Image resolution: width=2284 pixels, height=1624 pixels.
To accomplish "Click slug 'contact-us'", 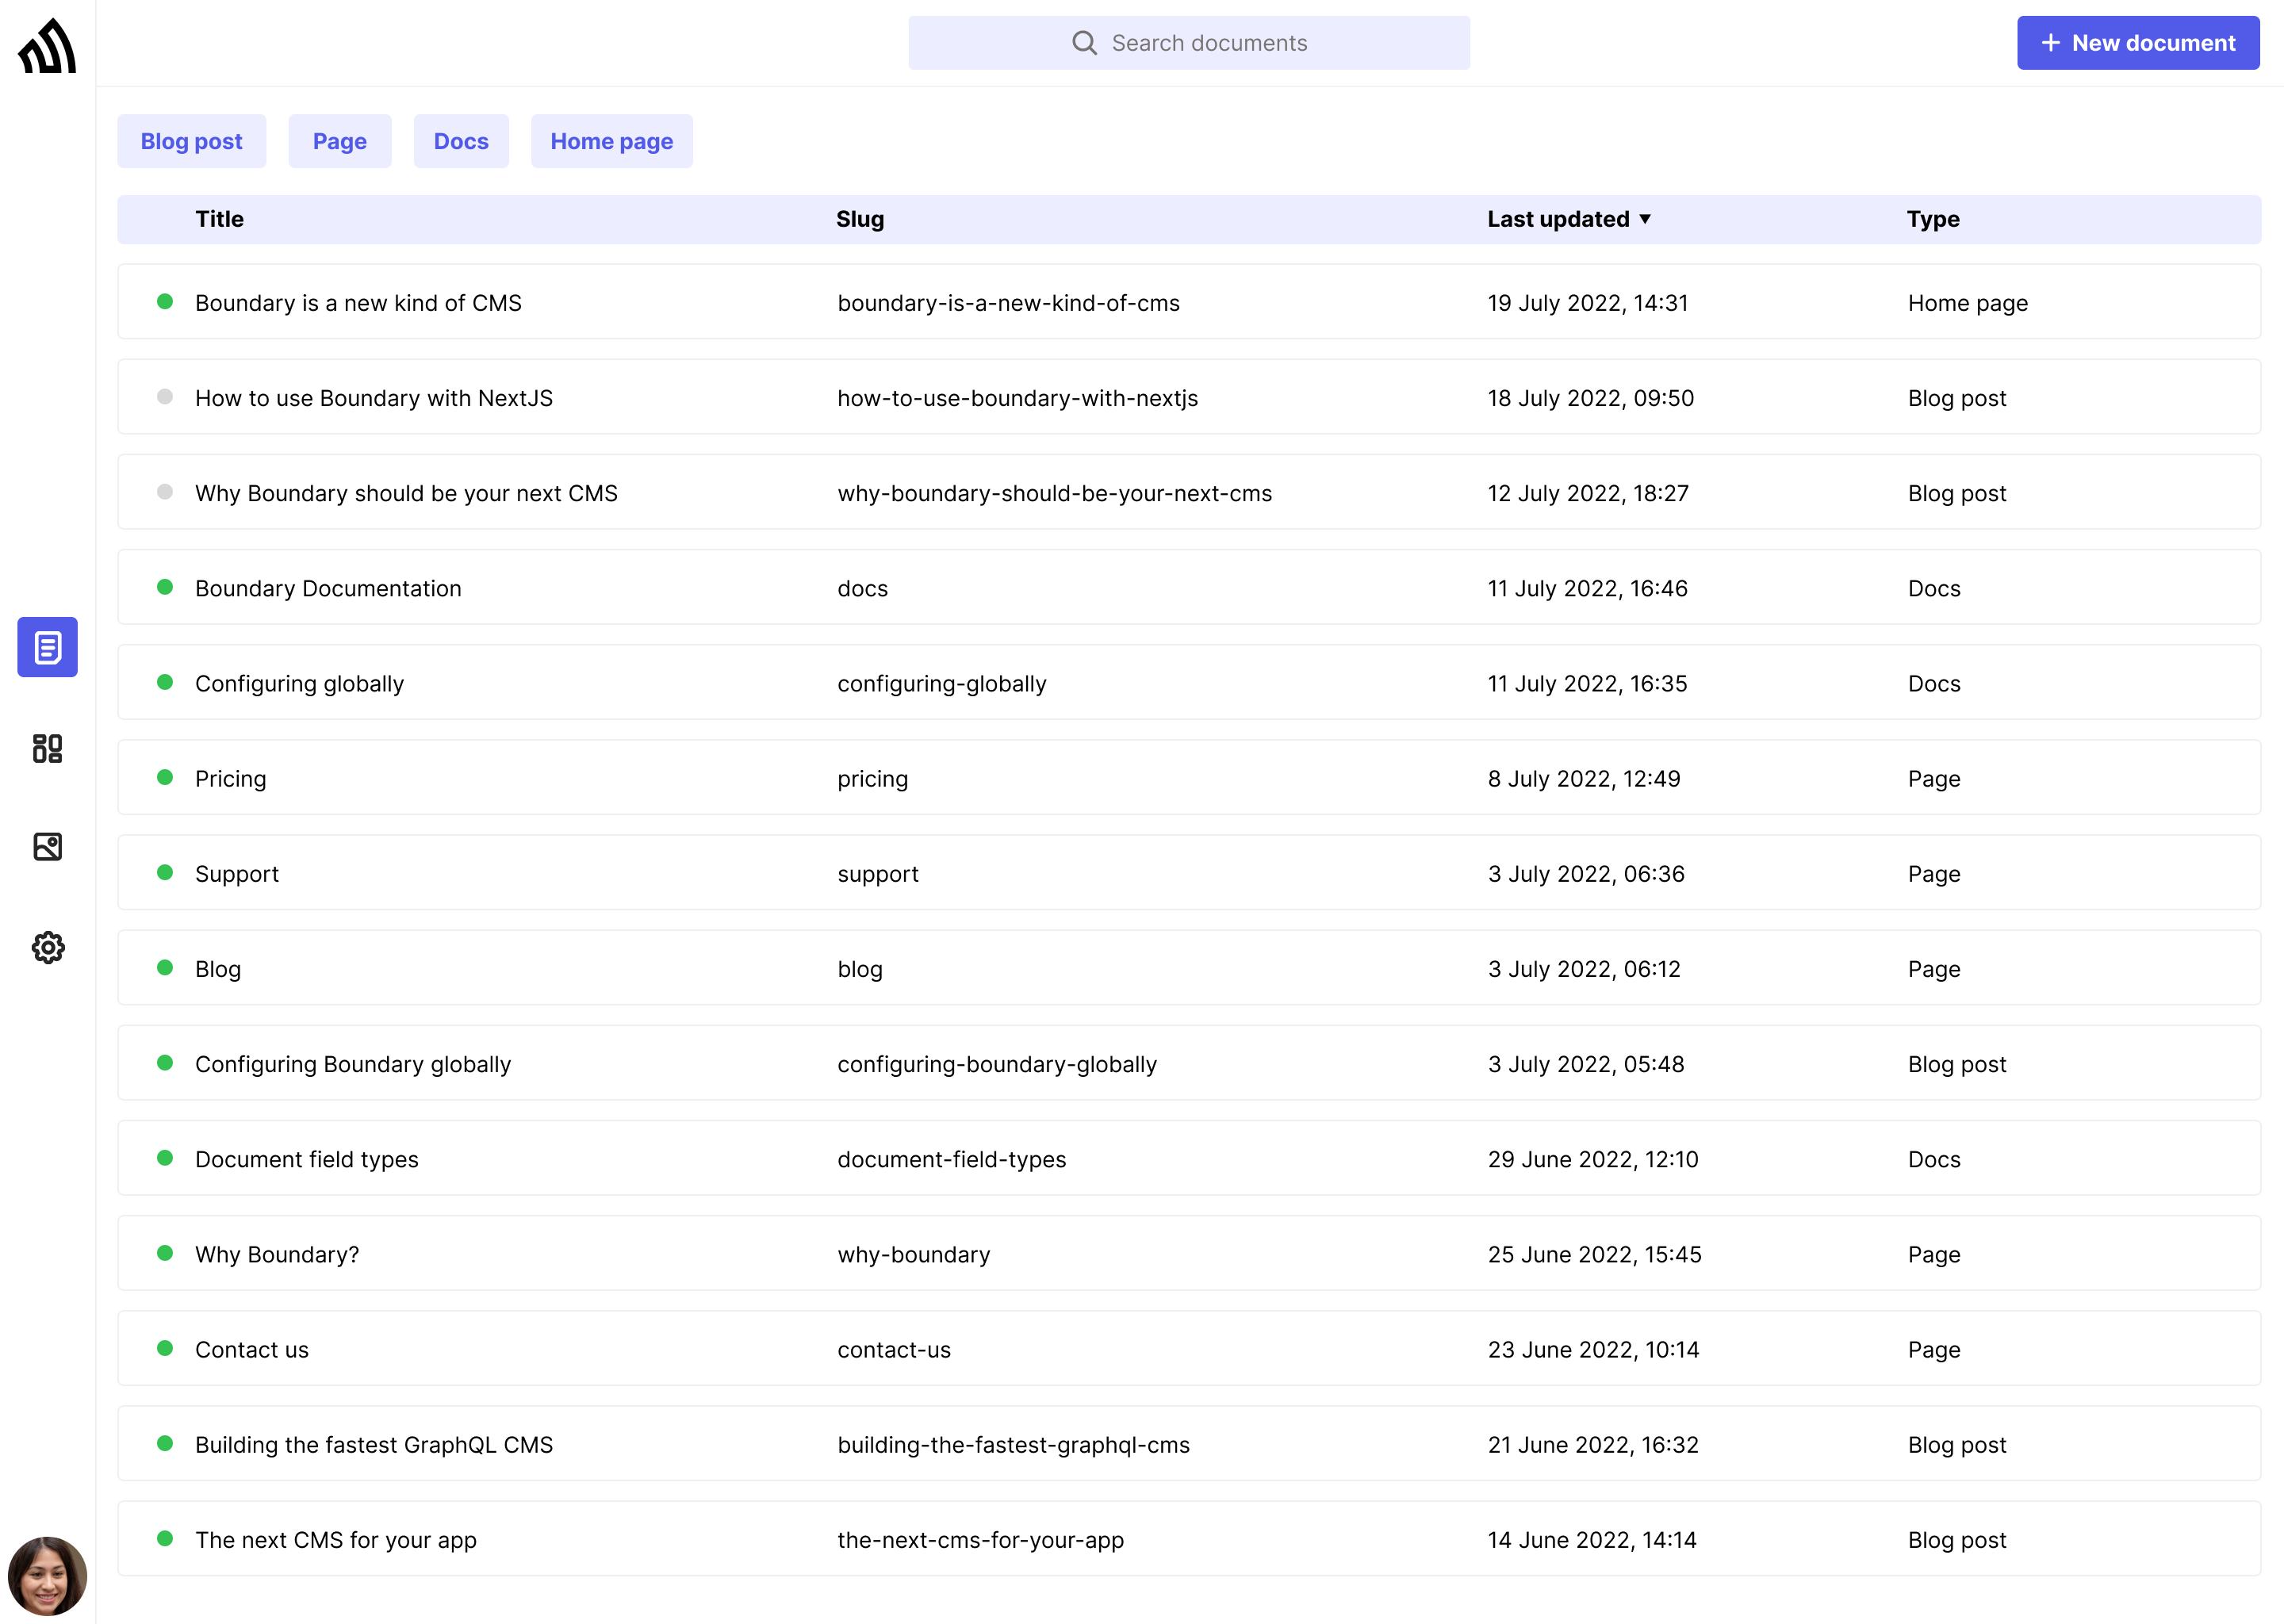I will tap(894, 1349).
